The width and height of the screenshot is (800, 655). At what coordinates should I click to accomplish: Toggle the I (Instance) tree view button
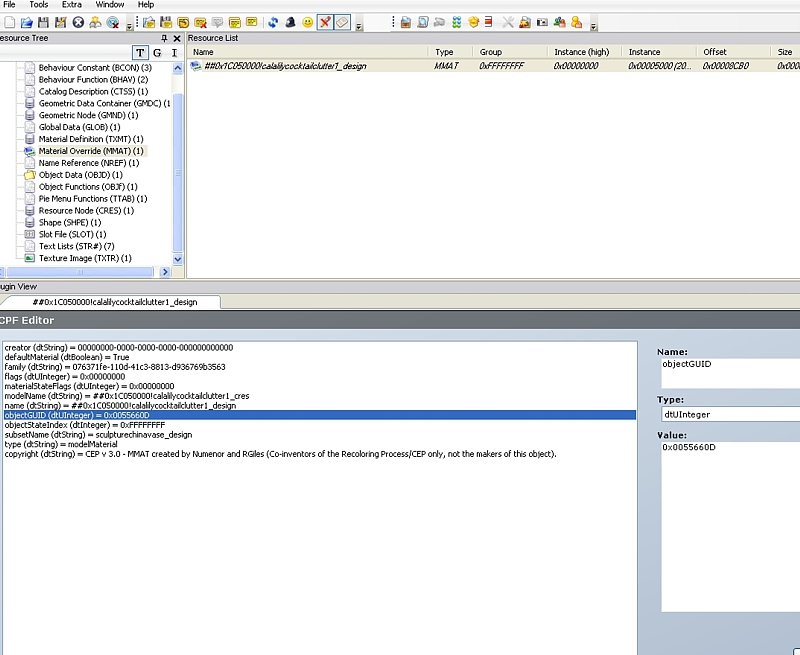[x=174, y=53]
